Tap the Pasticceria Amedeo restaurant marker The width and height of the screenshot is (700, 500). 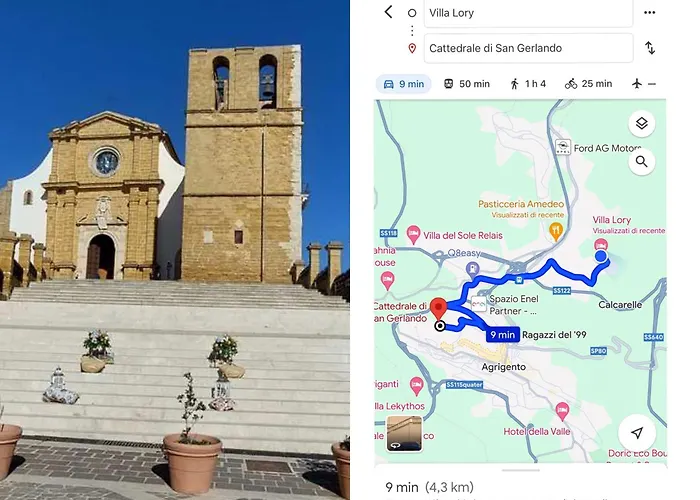pos(555,232)
